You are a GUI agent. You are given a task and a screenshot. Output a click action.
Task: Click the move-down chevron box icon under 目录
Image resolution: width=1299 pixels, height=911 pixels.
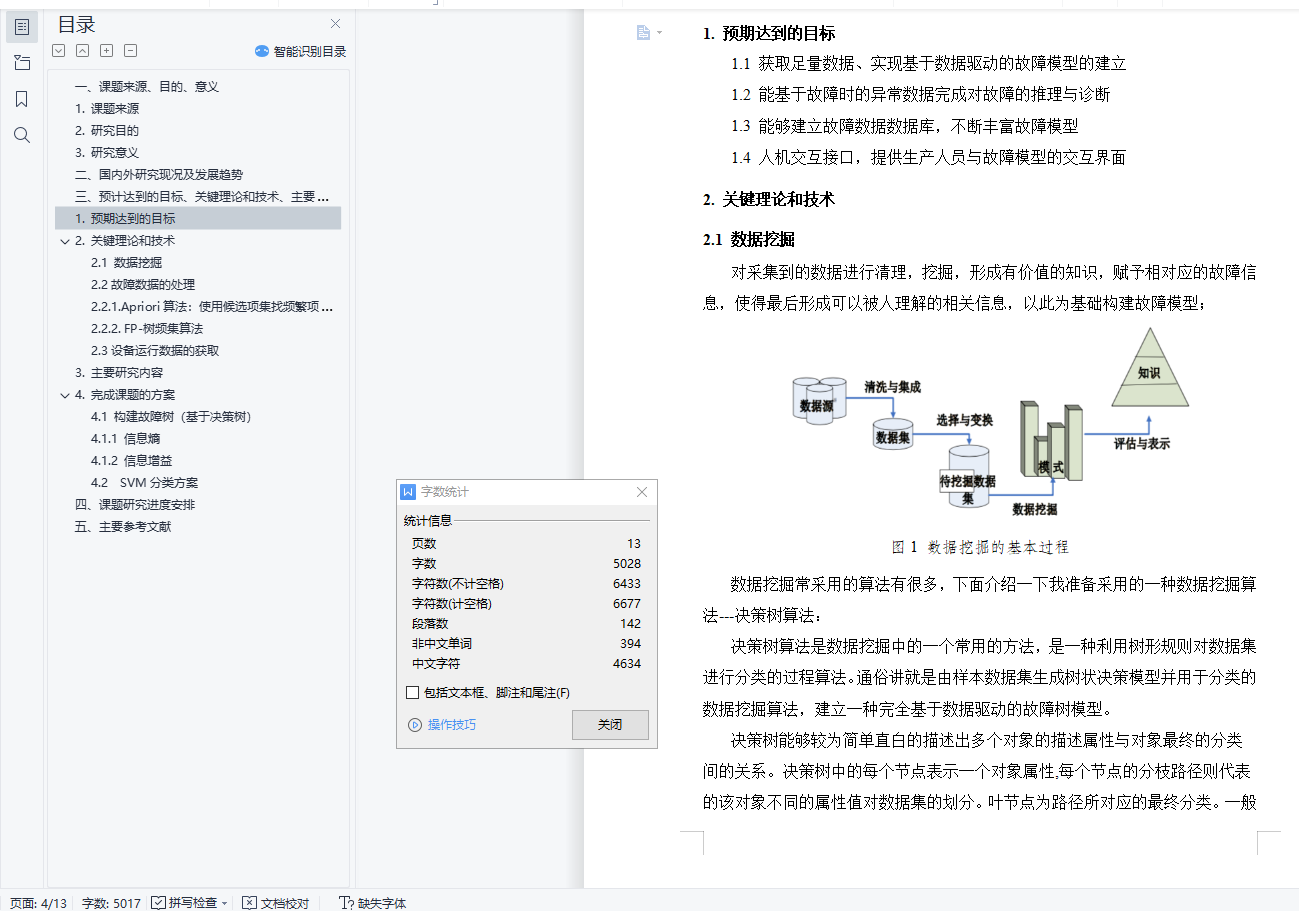(x=59, y=51)
